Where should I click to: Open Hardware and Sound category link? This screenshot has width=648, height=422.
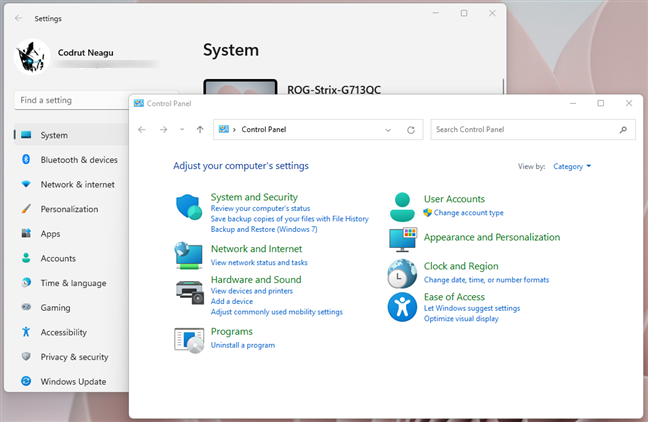(x=256, y=279)
